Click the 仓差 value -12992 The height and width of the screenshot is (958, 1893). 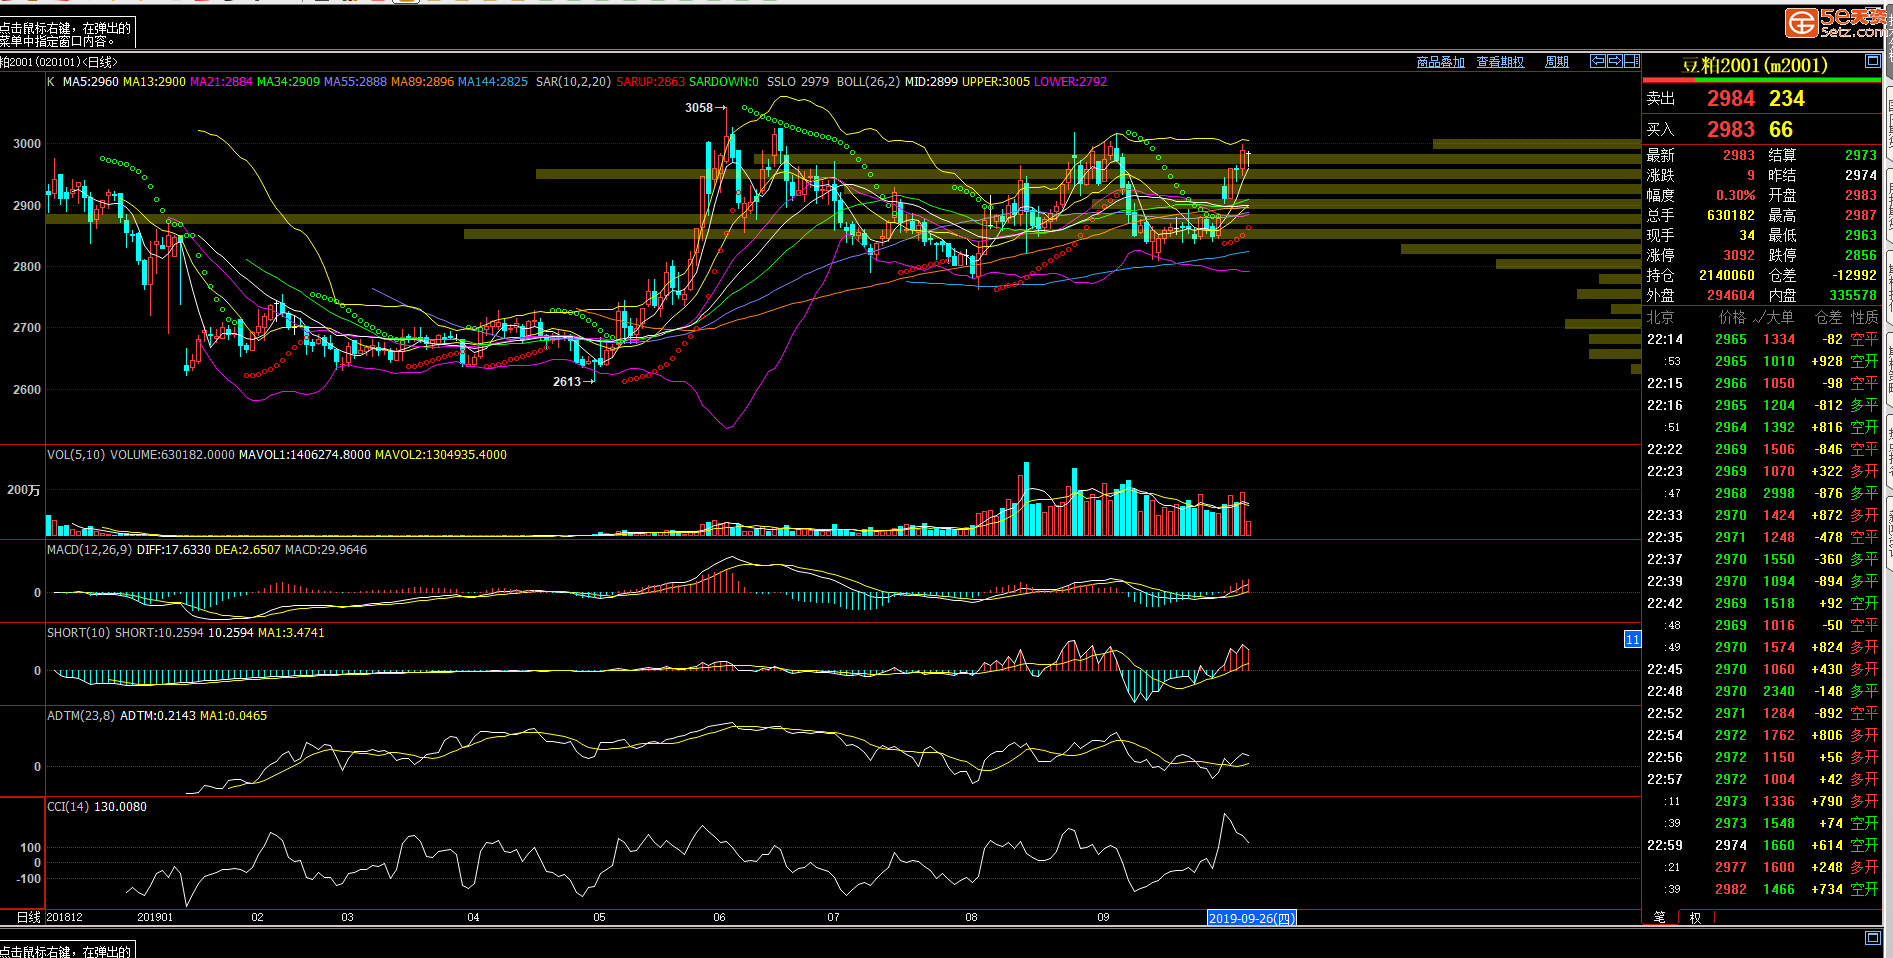[x=1854, y=275]
